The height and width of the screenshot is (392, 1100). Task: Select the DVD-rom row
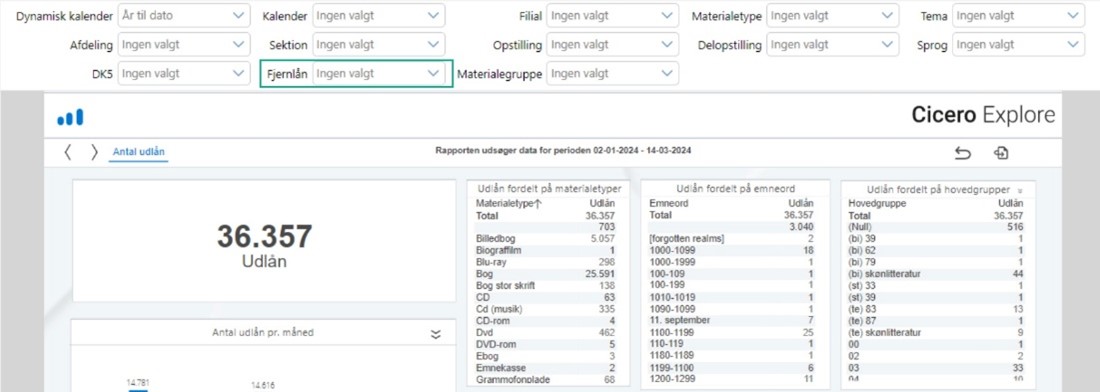click(545, 344)
